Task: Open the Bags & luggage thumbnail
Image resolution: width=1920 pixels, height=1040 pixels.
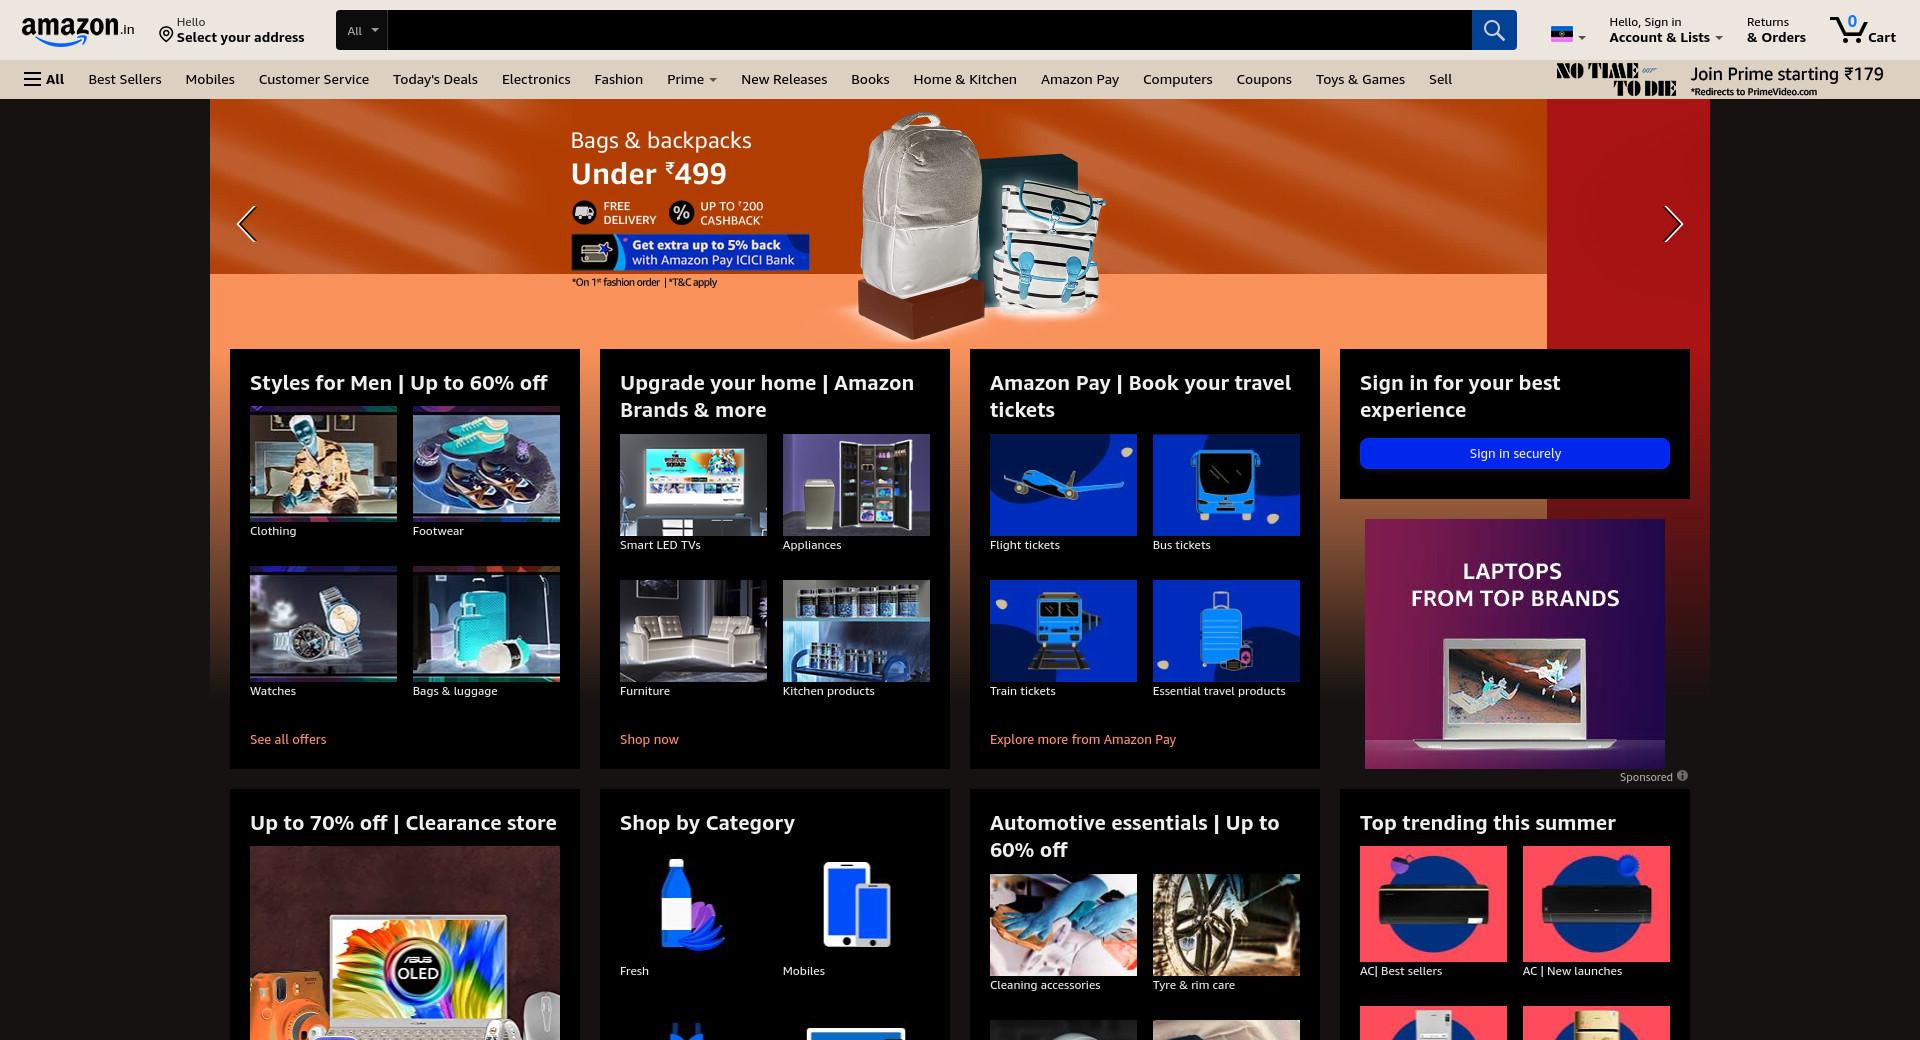Action: (x=486, y=624)
